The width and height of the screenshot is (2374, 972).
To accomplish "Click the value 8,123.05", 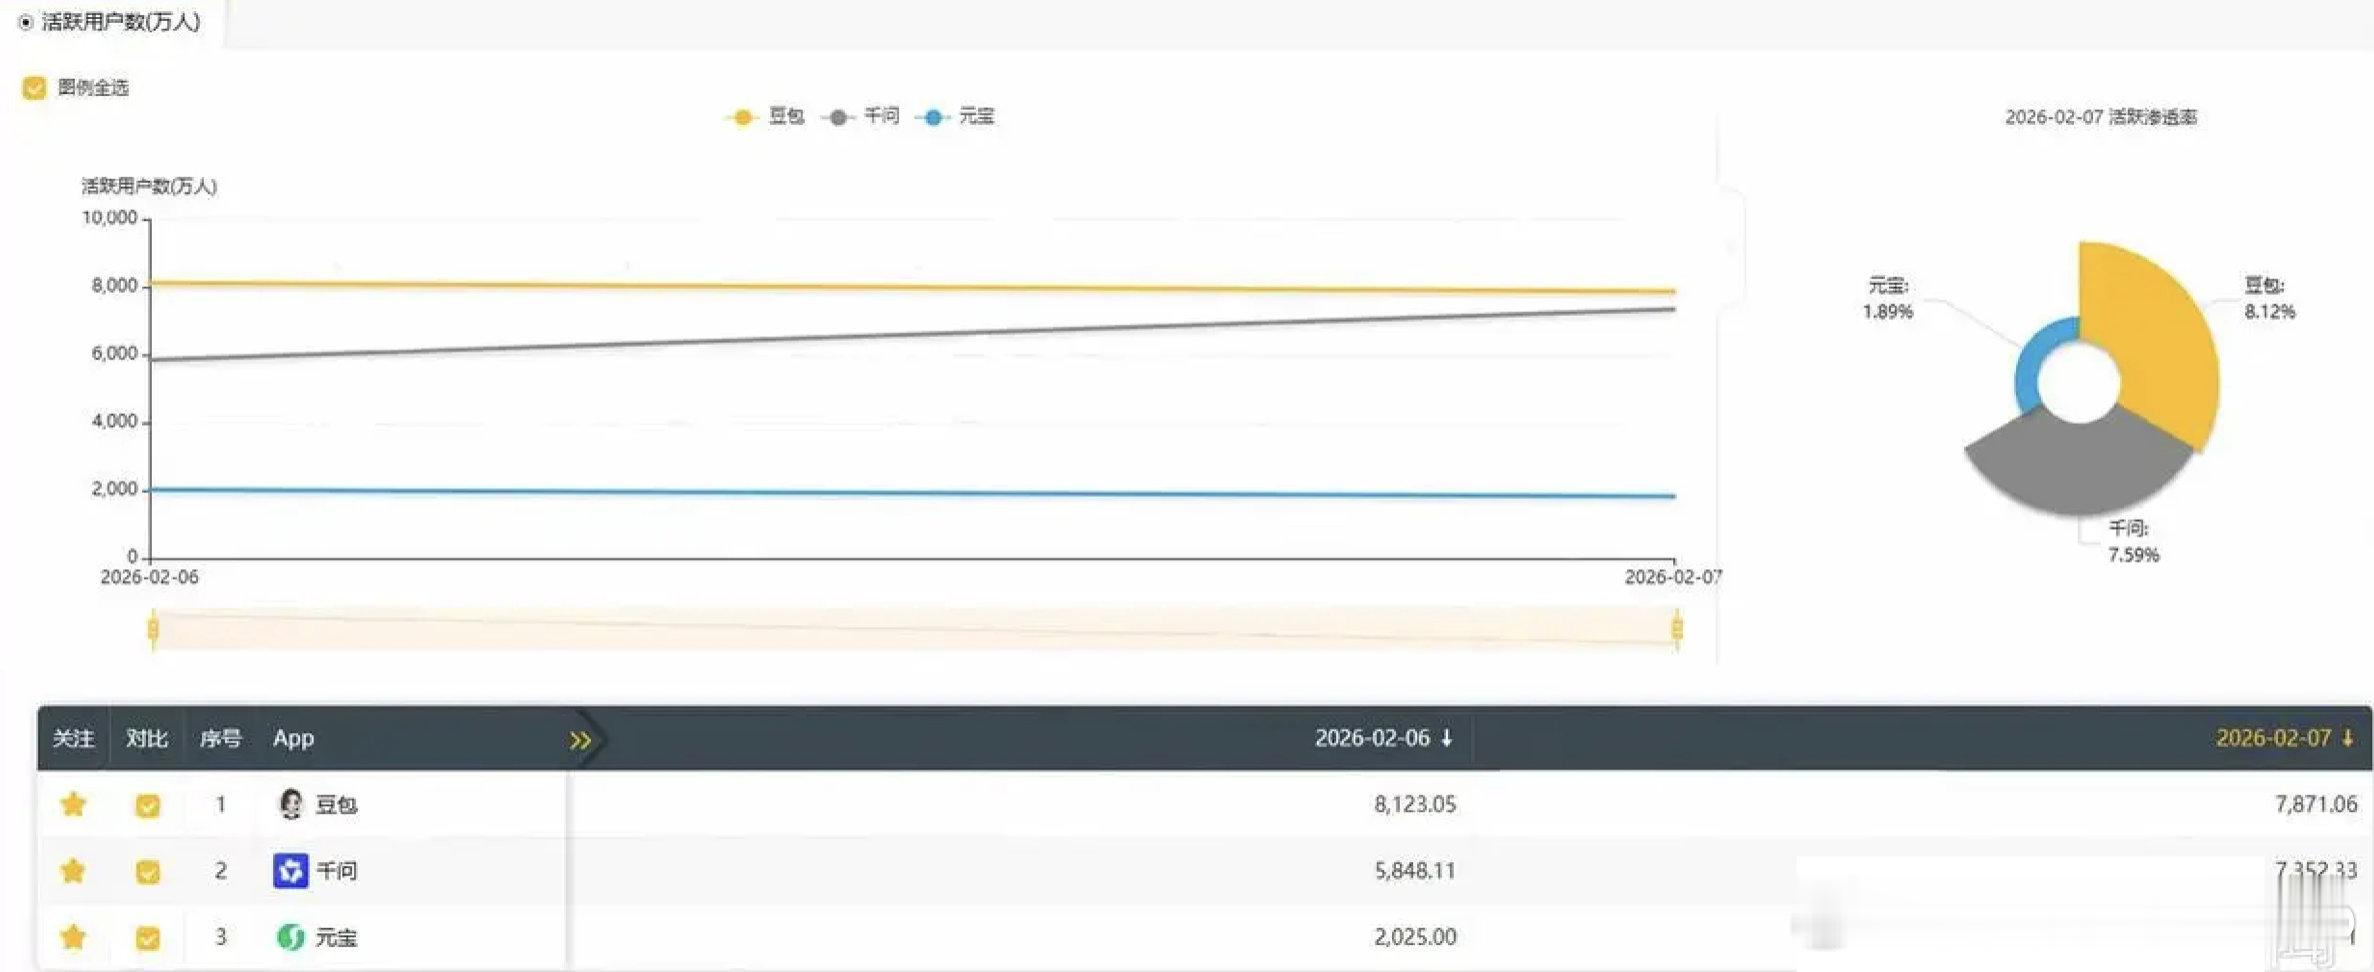I will [x=1415, y=804].
